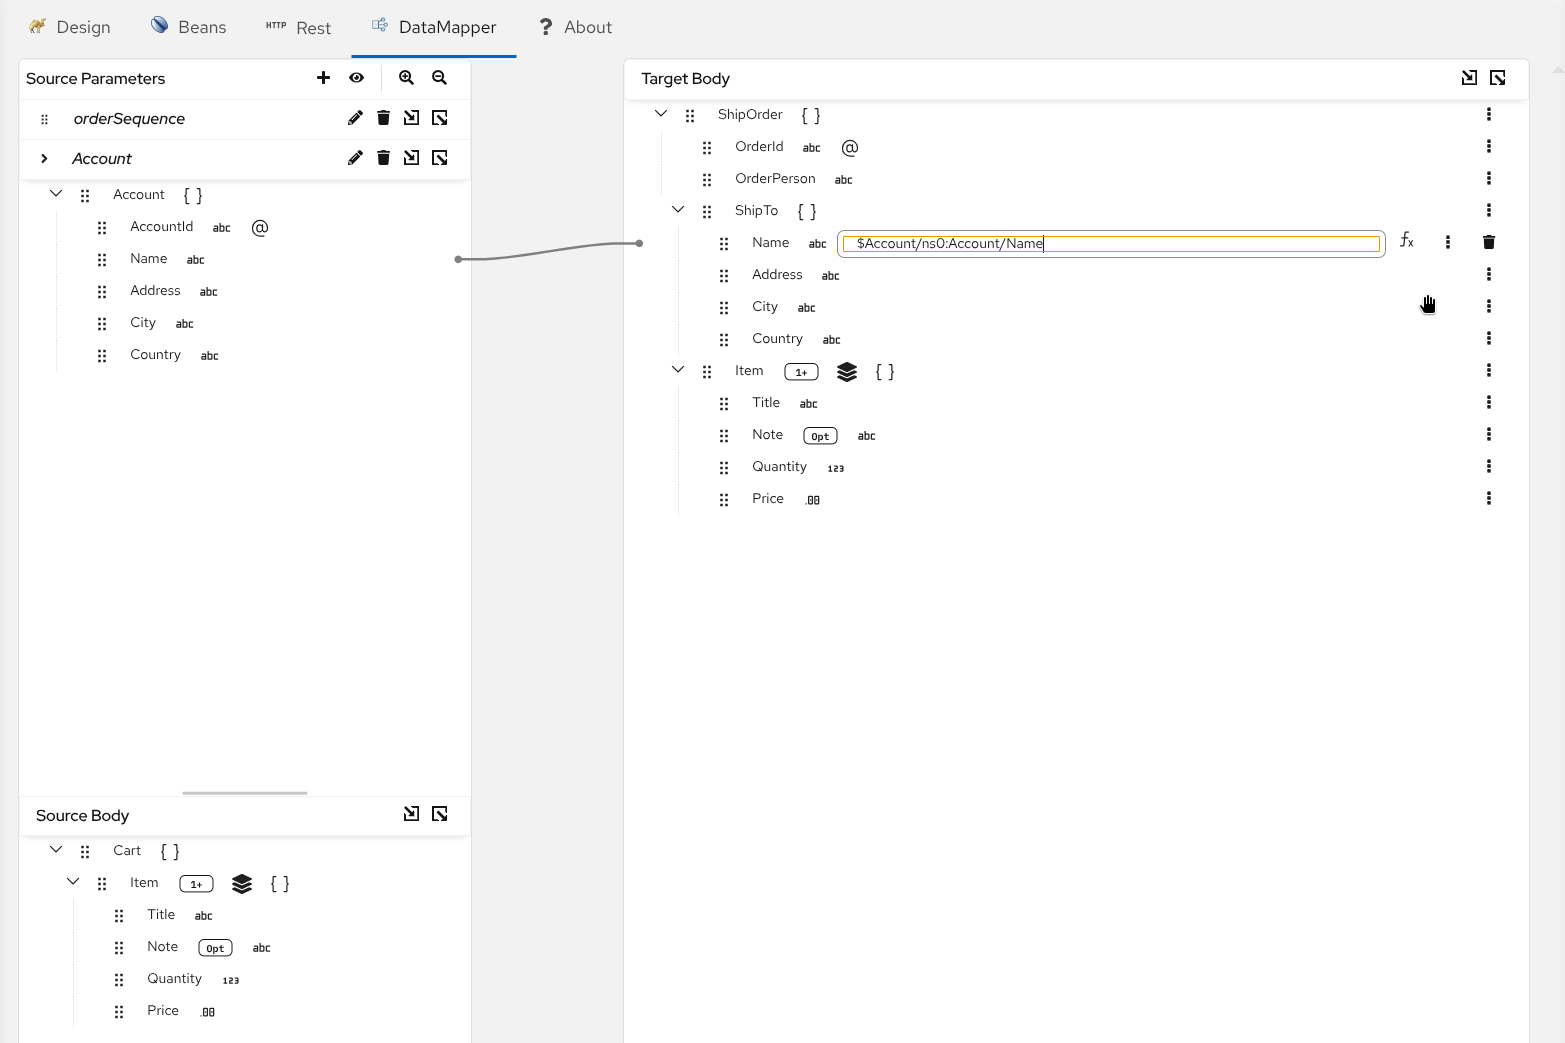Viewport: 1565px width, 1043px height.
Task: Attach schema to orderSequence parameter
Action: (411, 118)
